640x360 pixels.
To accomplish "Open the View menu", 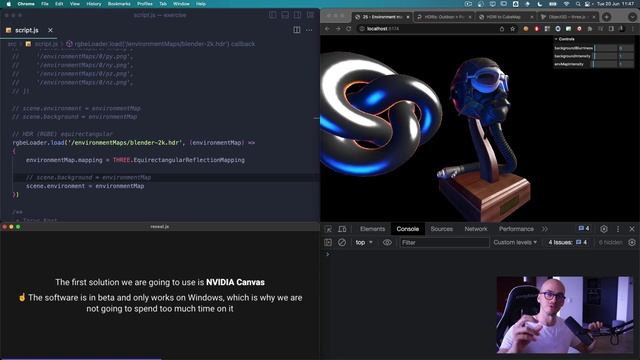I will click(75, 4).
